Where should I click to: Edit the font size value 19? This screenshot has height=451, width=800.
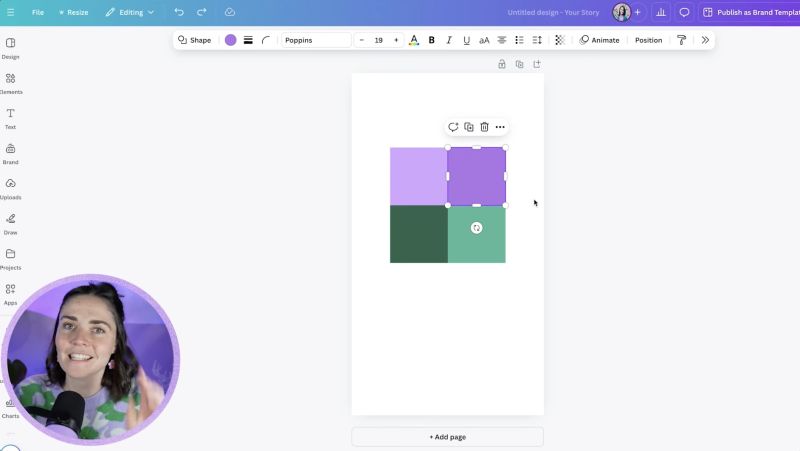tap(379, 40)
